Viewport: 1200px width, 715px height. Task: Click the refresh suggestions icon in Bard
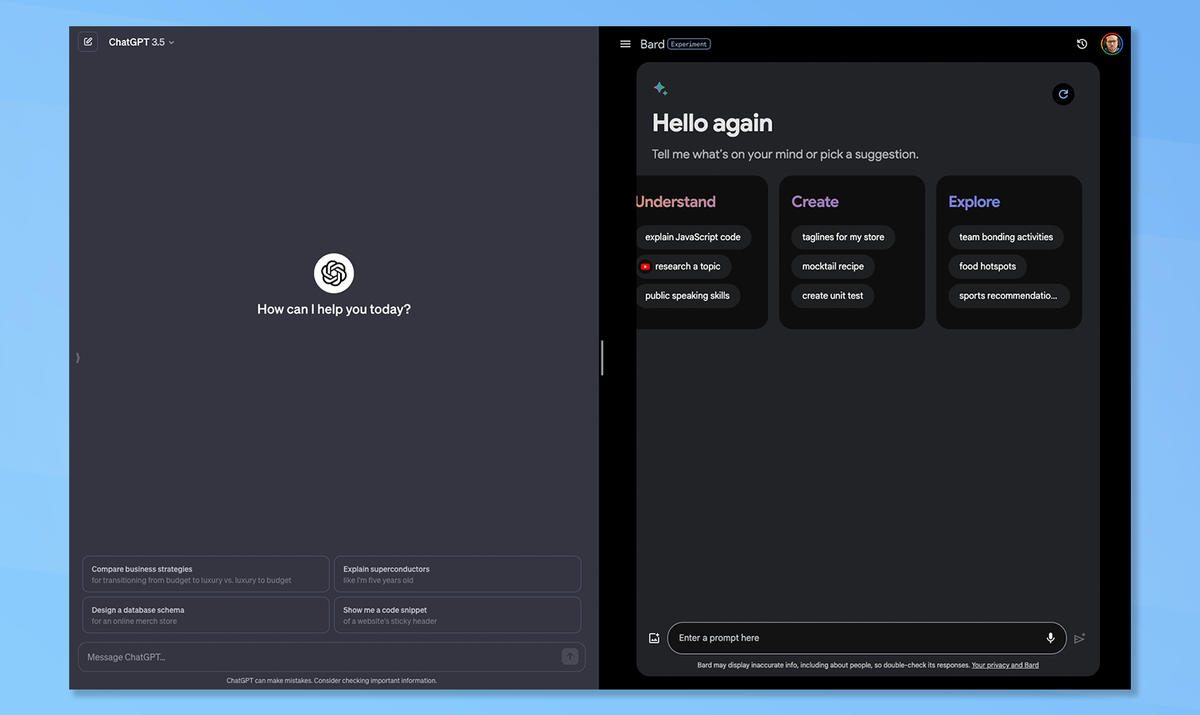tap(1063, 94)
